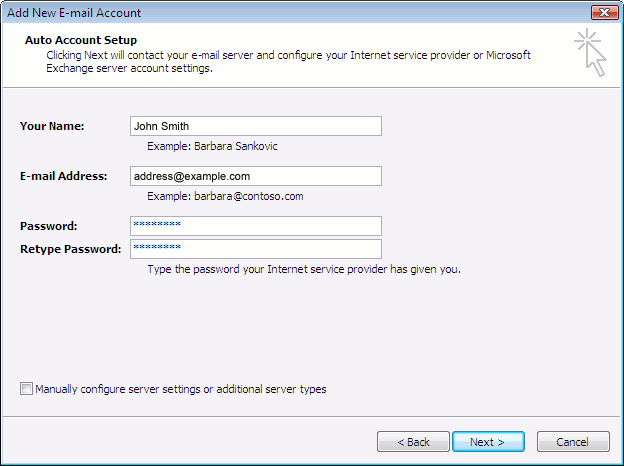The height and width of the screenshot is (466, 624).
Task: Click the "Your Name:" label
Action: tap(52, 126)
